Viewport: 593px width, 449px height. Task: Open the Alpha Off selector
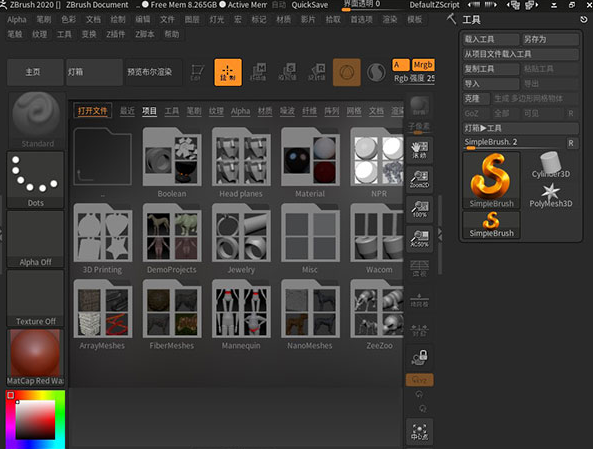point(35,239)
